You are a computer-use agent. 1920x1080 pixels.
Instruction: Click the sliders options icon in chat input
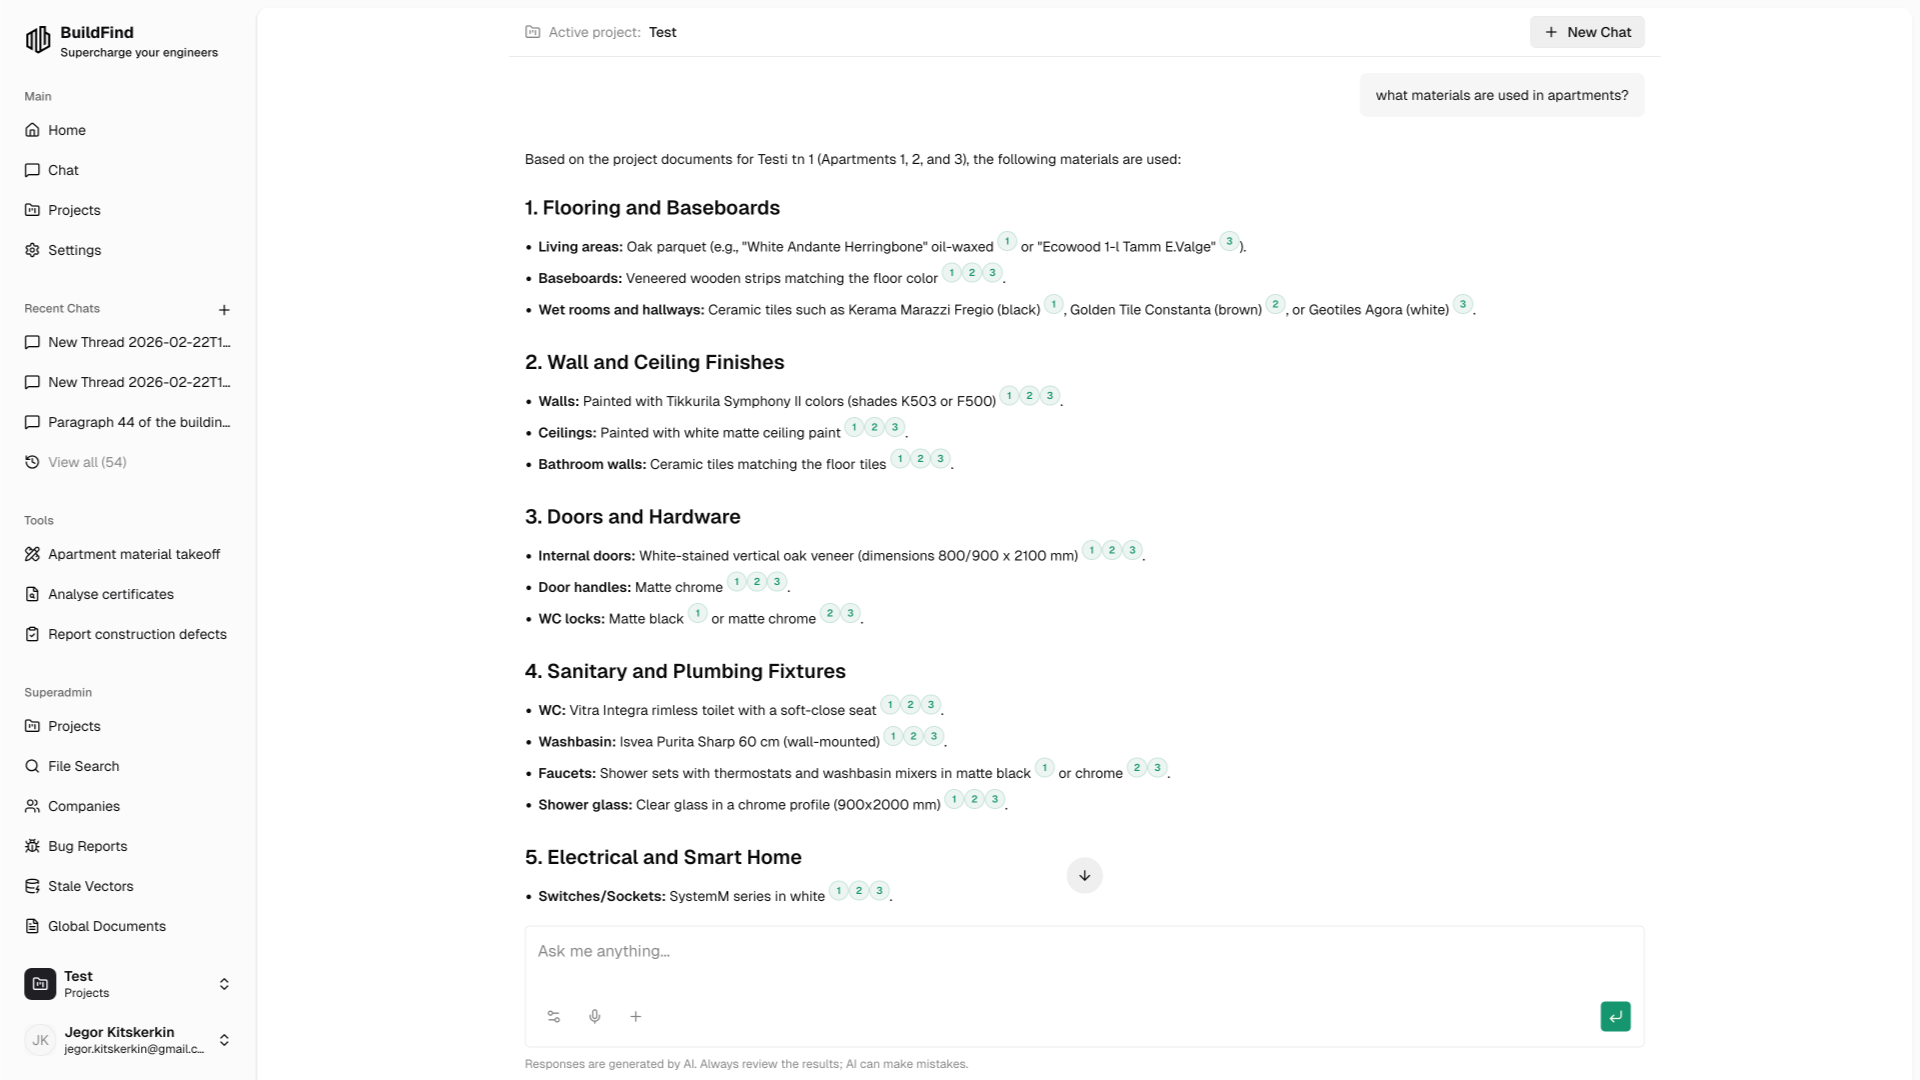pos(554,1016)
